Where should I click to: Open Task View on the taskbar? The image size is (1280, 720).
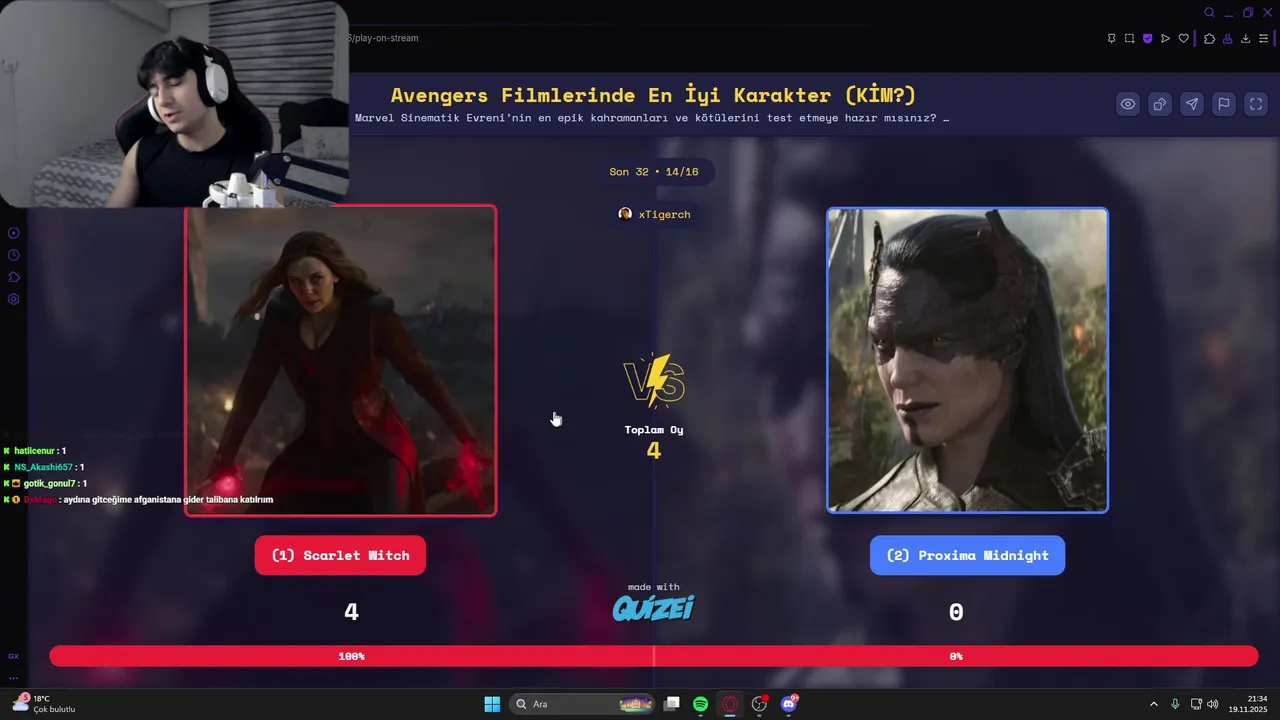pos(672,704)
